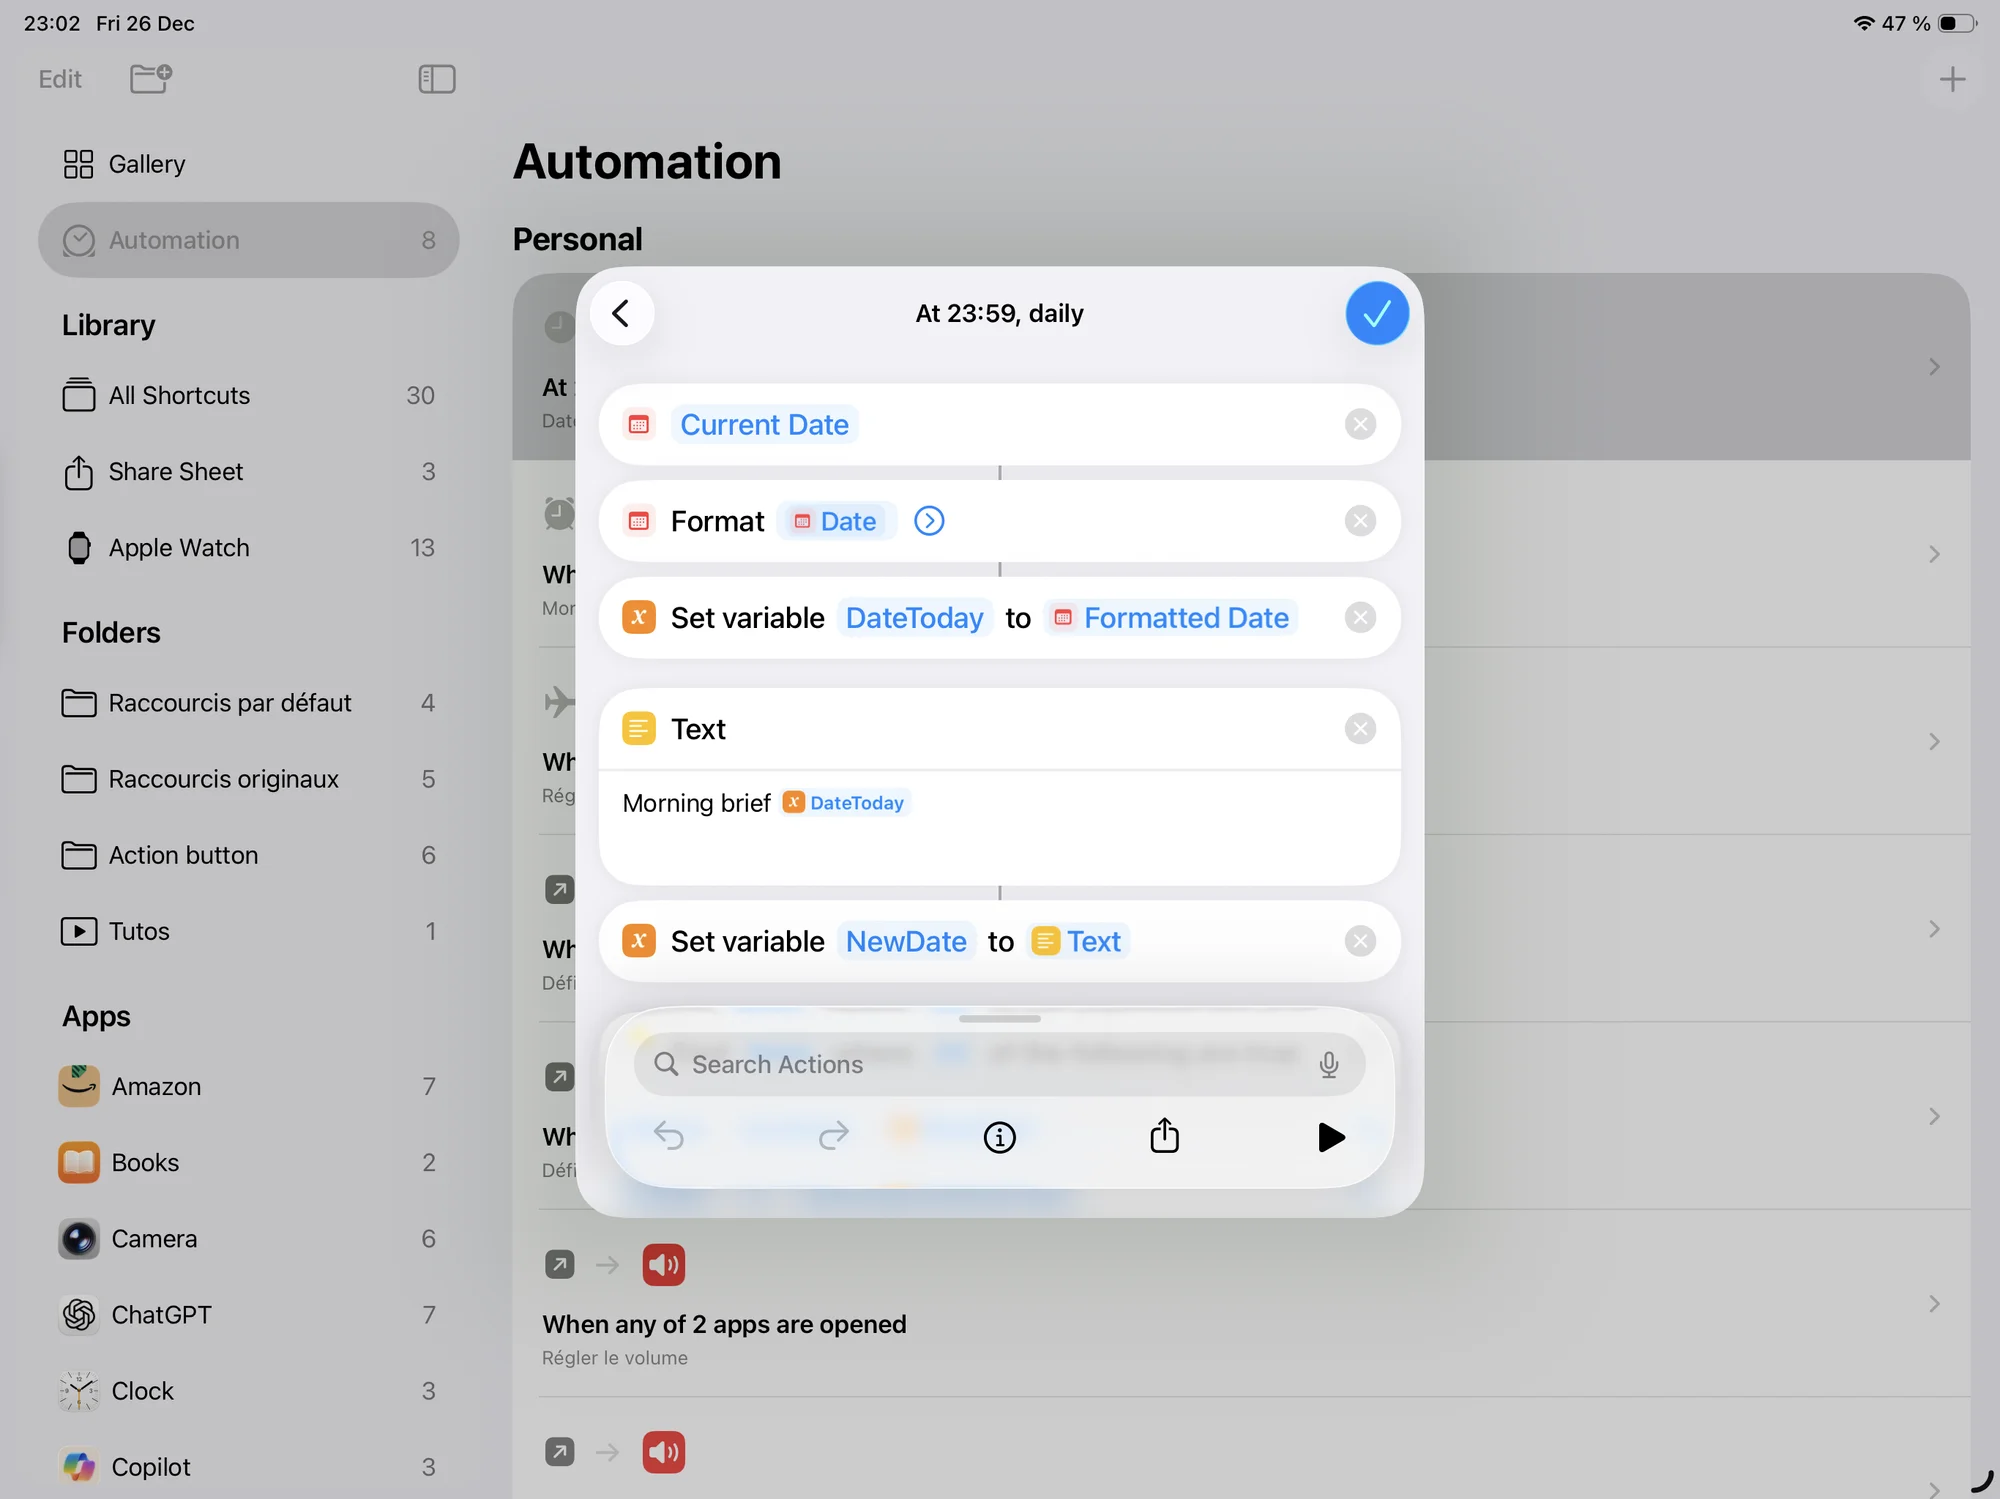Open the info icon in the action bar
The width and height of the screenshot is (2000, 1499).
coord(999,1137)
